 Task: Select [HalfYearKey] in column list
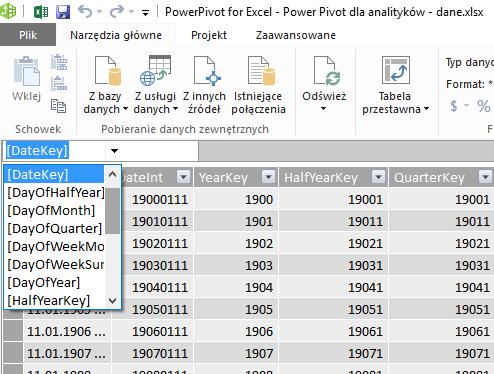tap(55, 301)
